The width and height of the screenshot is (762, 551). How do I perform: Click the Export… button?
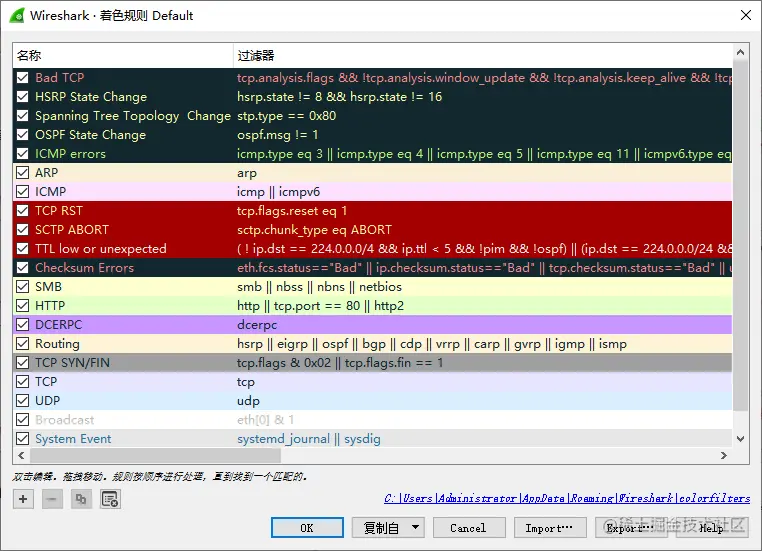coord(631,528)
